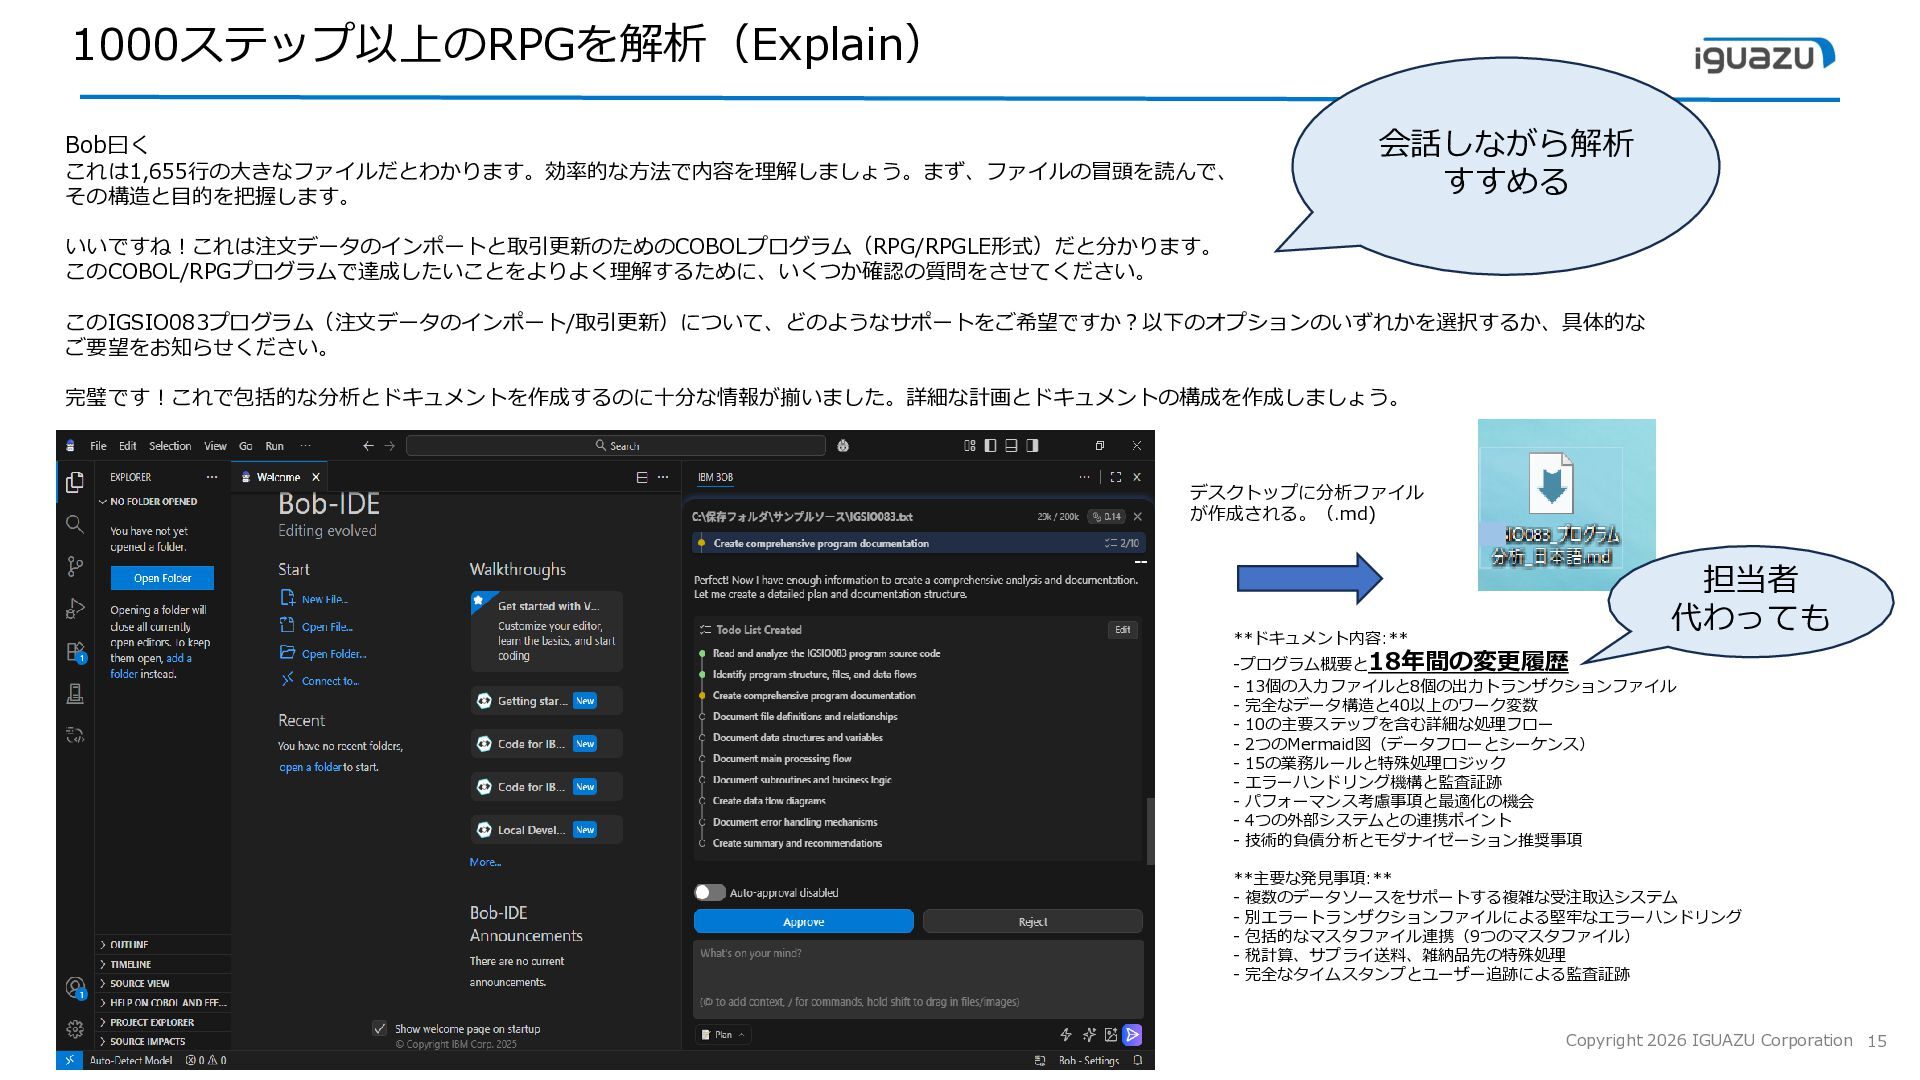Click Edit on the Todo List
1920x1080 pixels.
click(x=1123, y=630)
